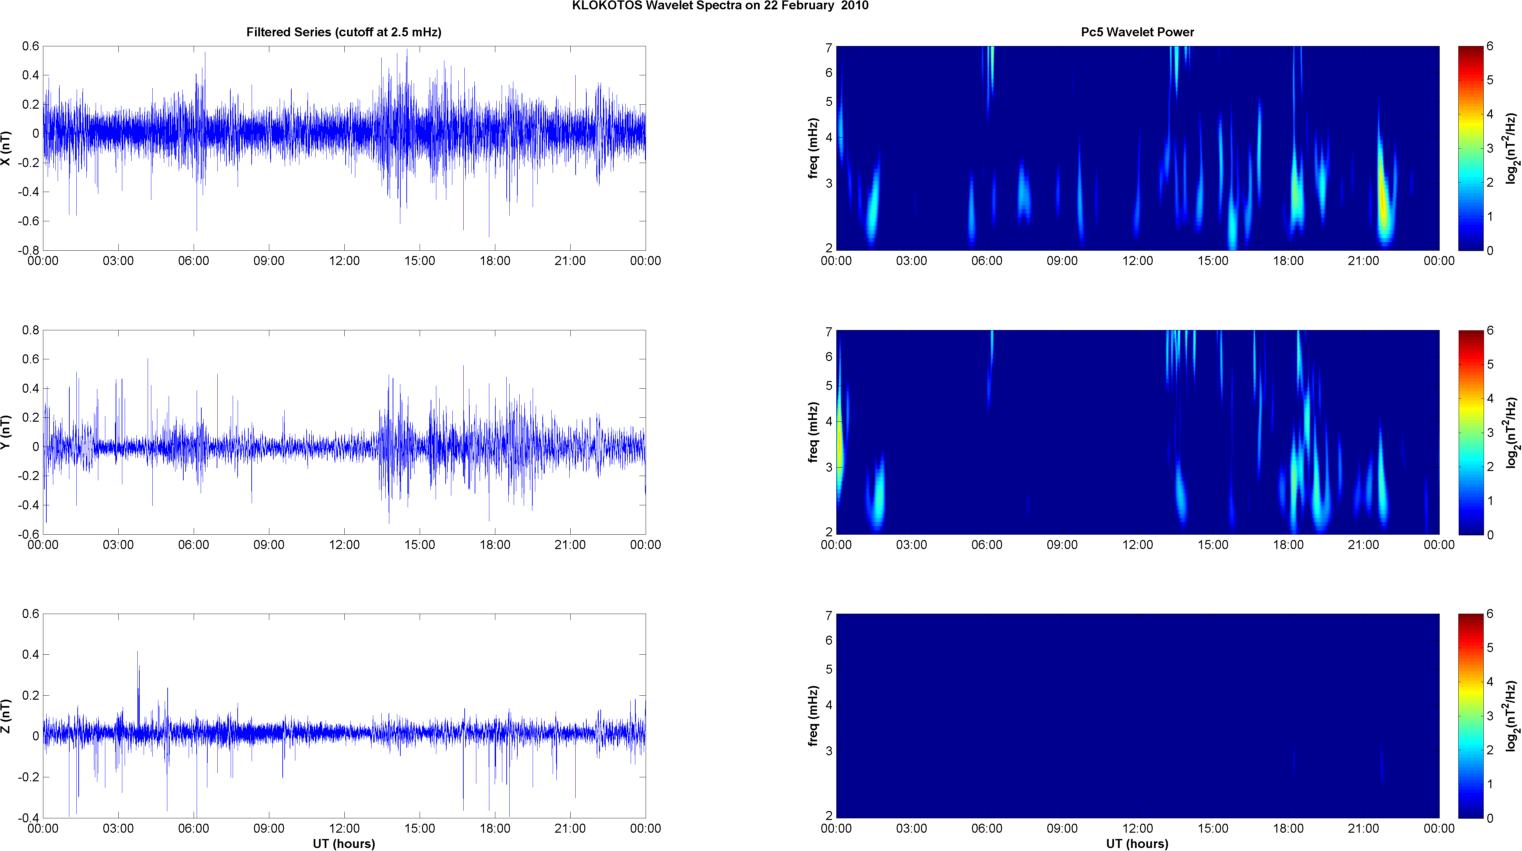Viewport: 1522px width, 851px height.
Task: Click the "18:00" tick below Y series plot
Action: (495, 545)
